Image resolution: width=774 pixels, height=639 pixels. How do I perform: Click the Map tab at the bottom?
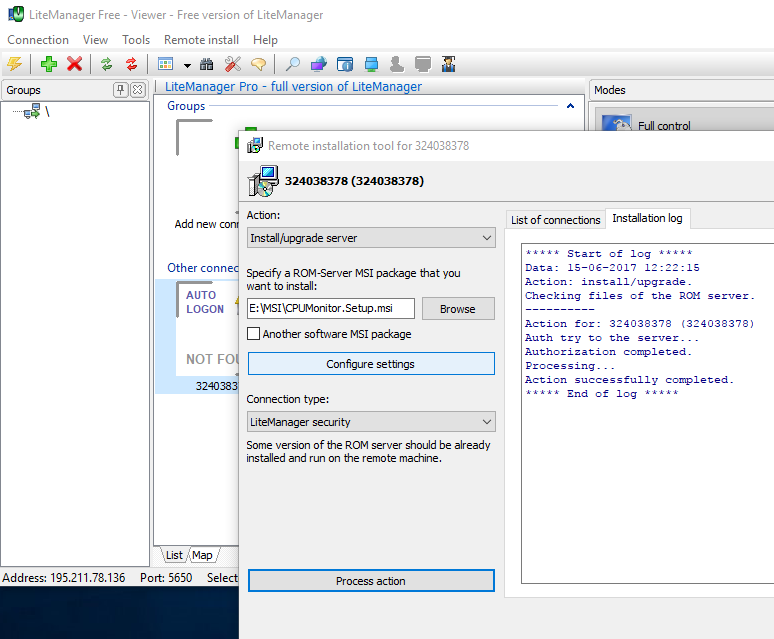point(202,555)
